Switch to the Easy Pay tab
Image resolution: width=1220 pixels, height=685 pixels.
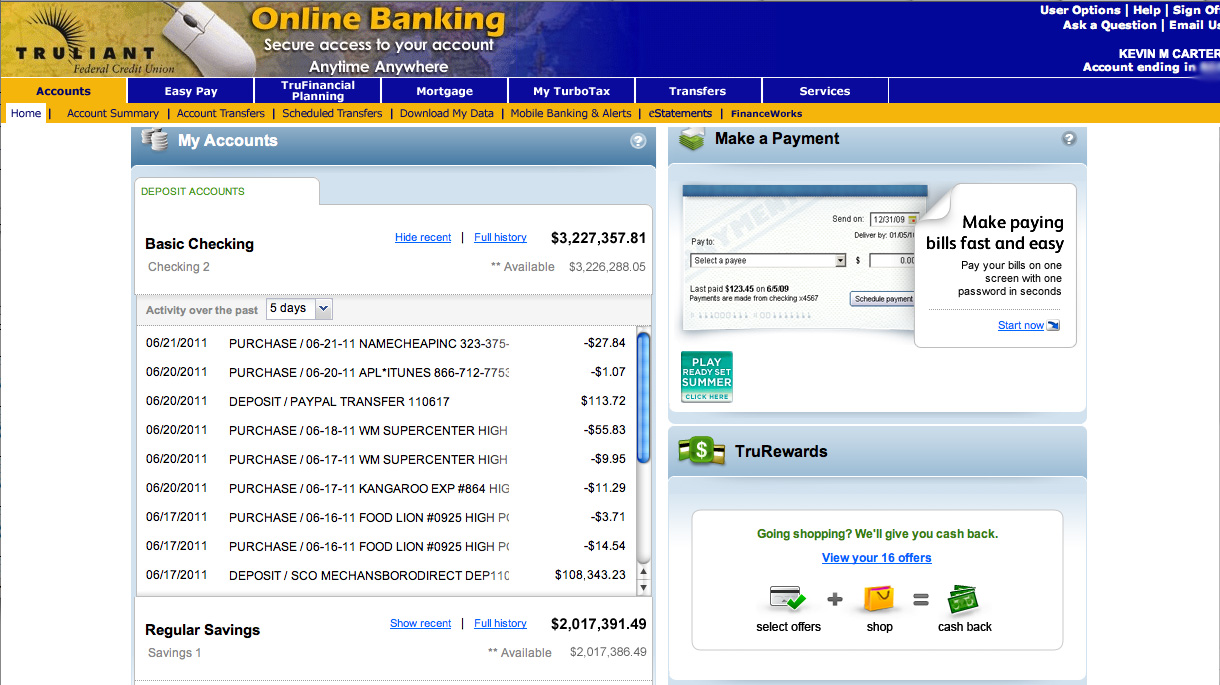click(x=191, y=91)
